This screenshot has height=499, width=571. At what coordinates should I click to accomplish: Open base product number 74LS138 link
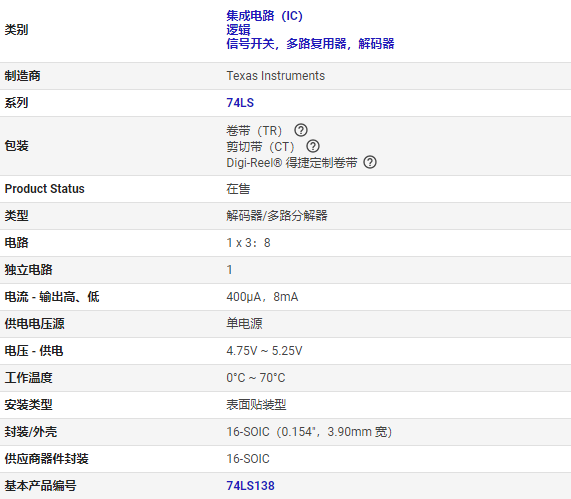click(x=251, y=486)
